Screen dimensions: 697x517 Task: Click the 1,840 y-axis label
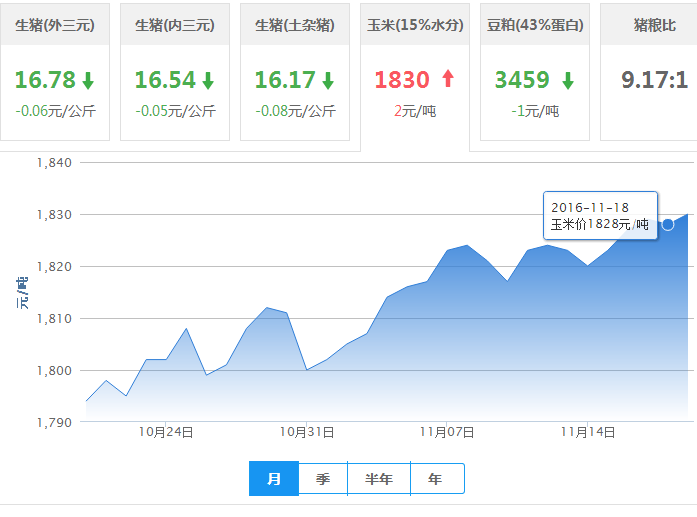(54, 163)
